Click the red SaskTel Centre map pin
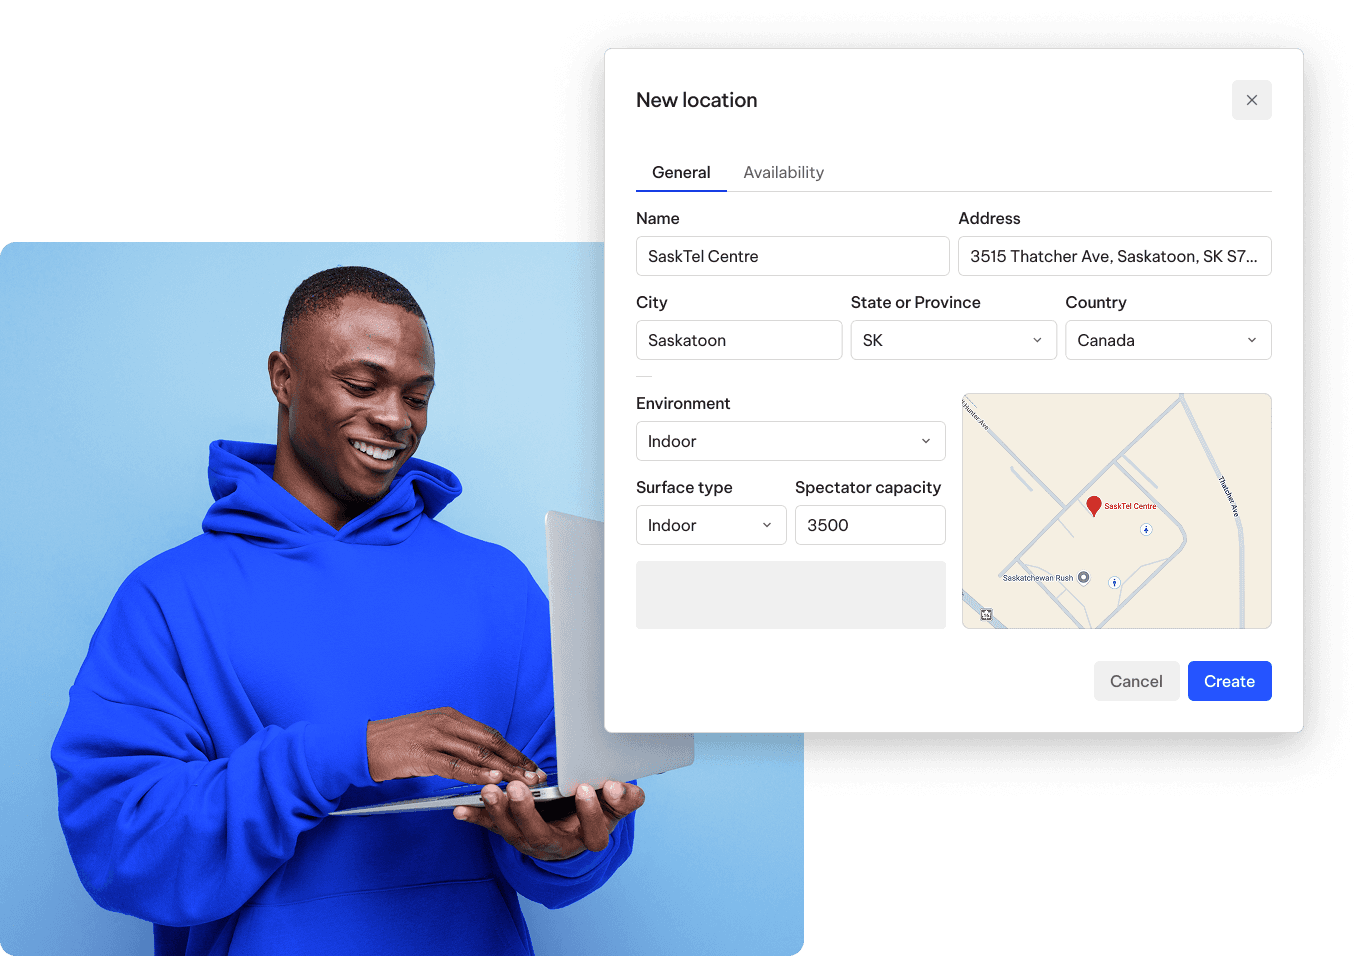 [x=1094, y=506]
